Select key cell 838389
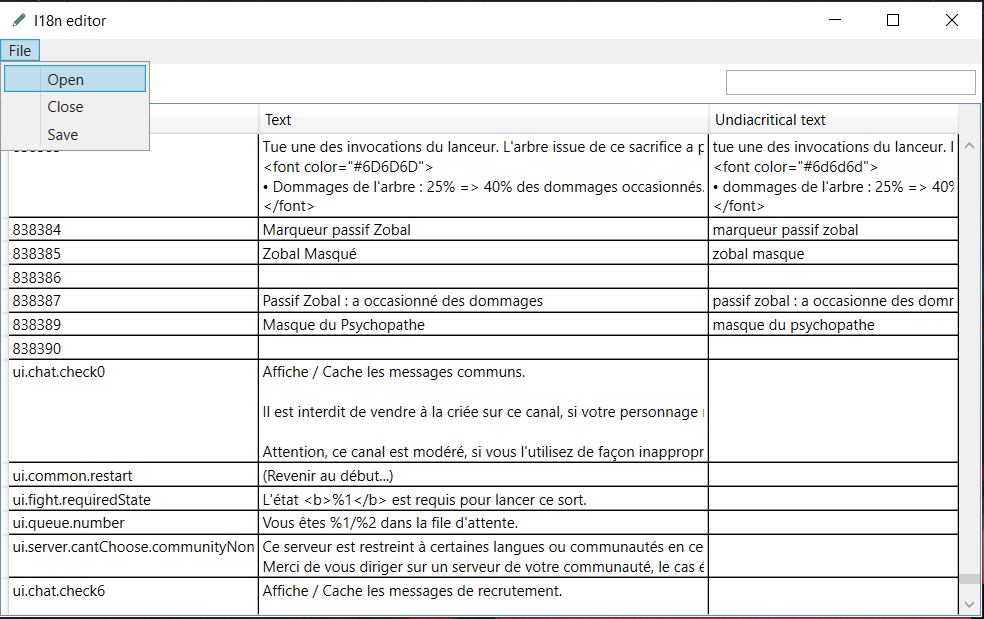The height and width of the screenshot is (619, 984). (133, 325)
